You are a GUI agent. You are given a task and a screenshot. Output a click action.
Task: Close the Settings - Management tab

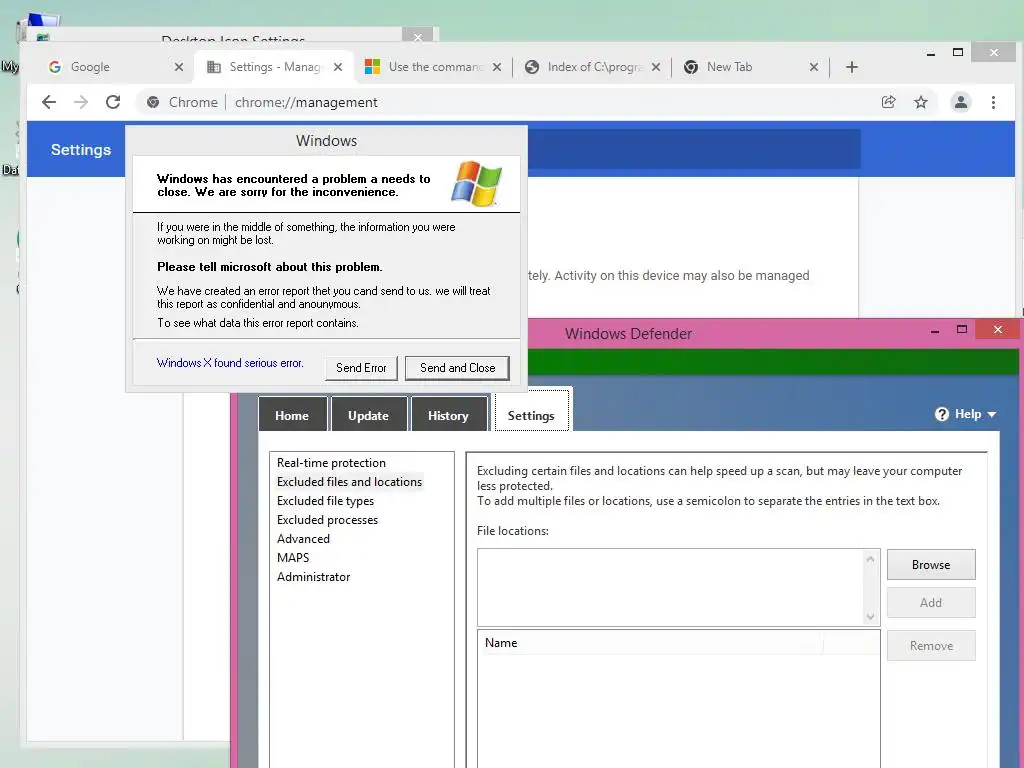click(x=338, y=67)
